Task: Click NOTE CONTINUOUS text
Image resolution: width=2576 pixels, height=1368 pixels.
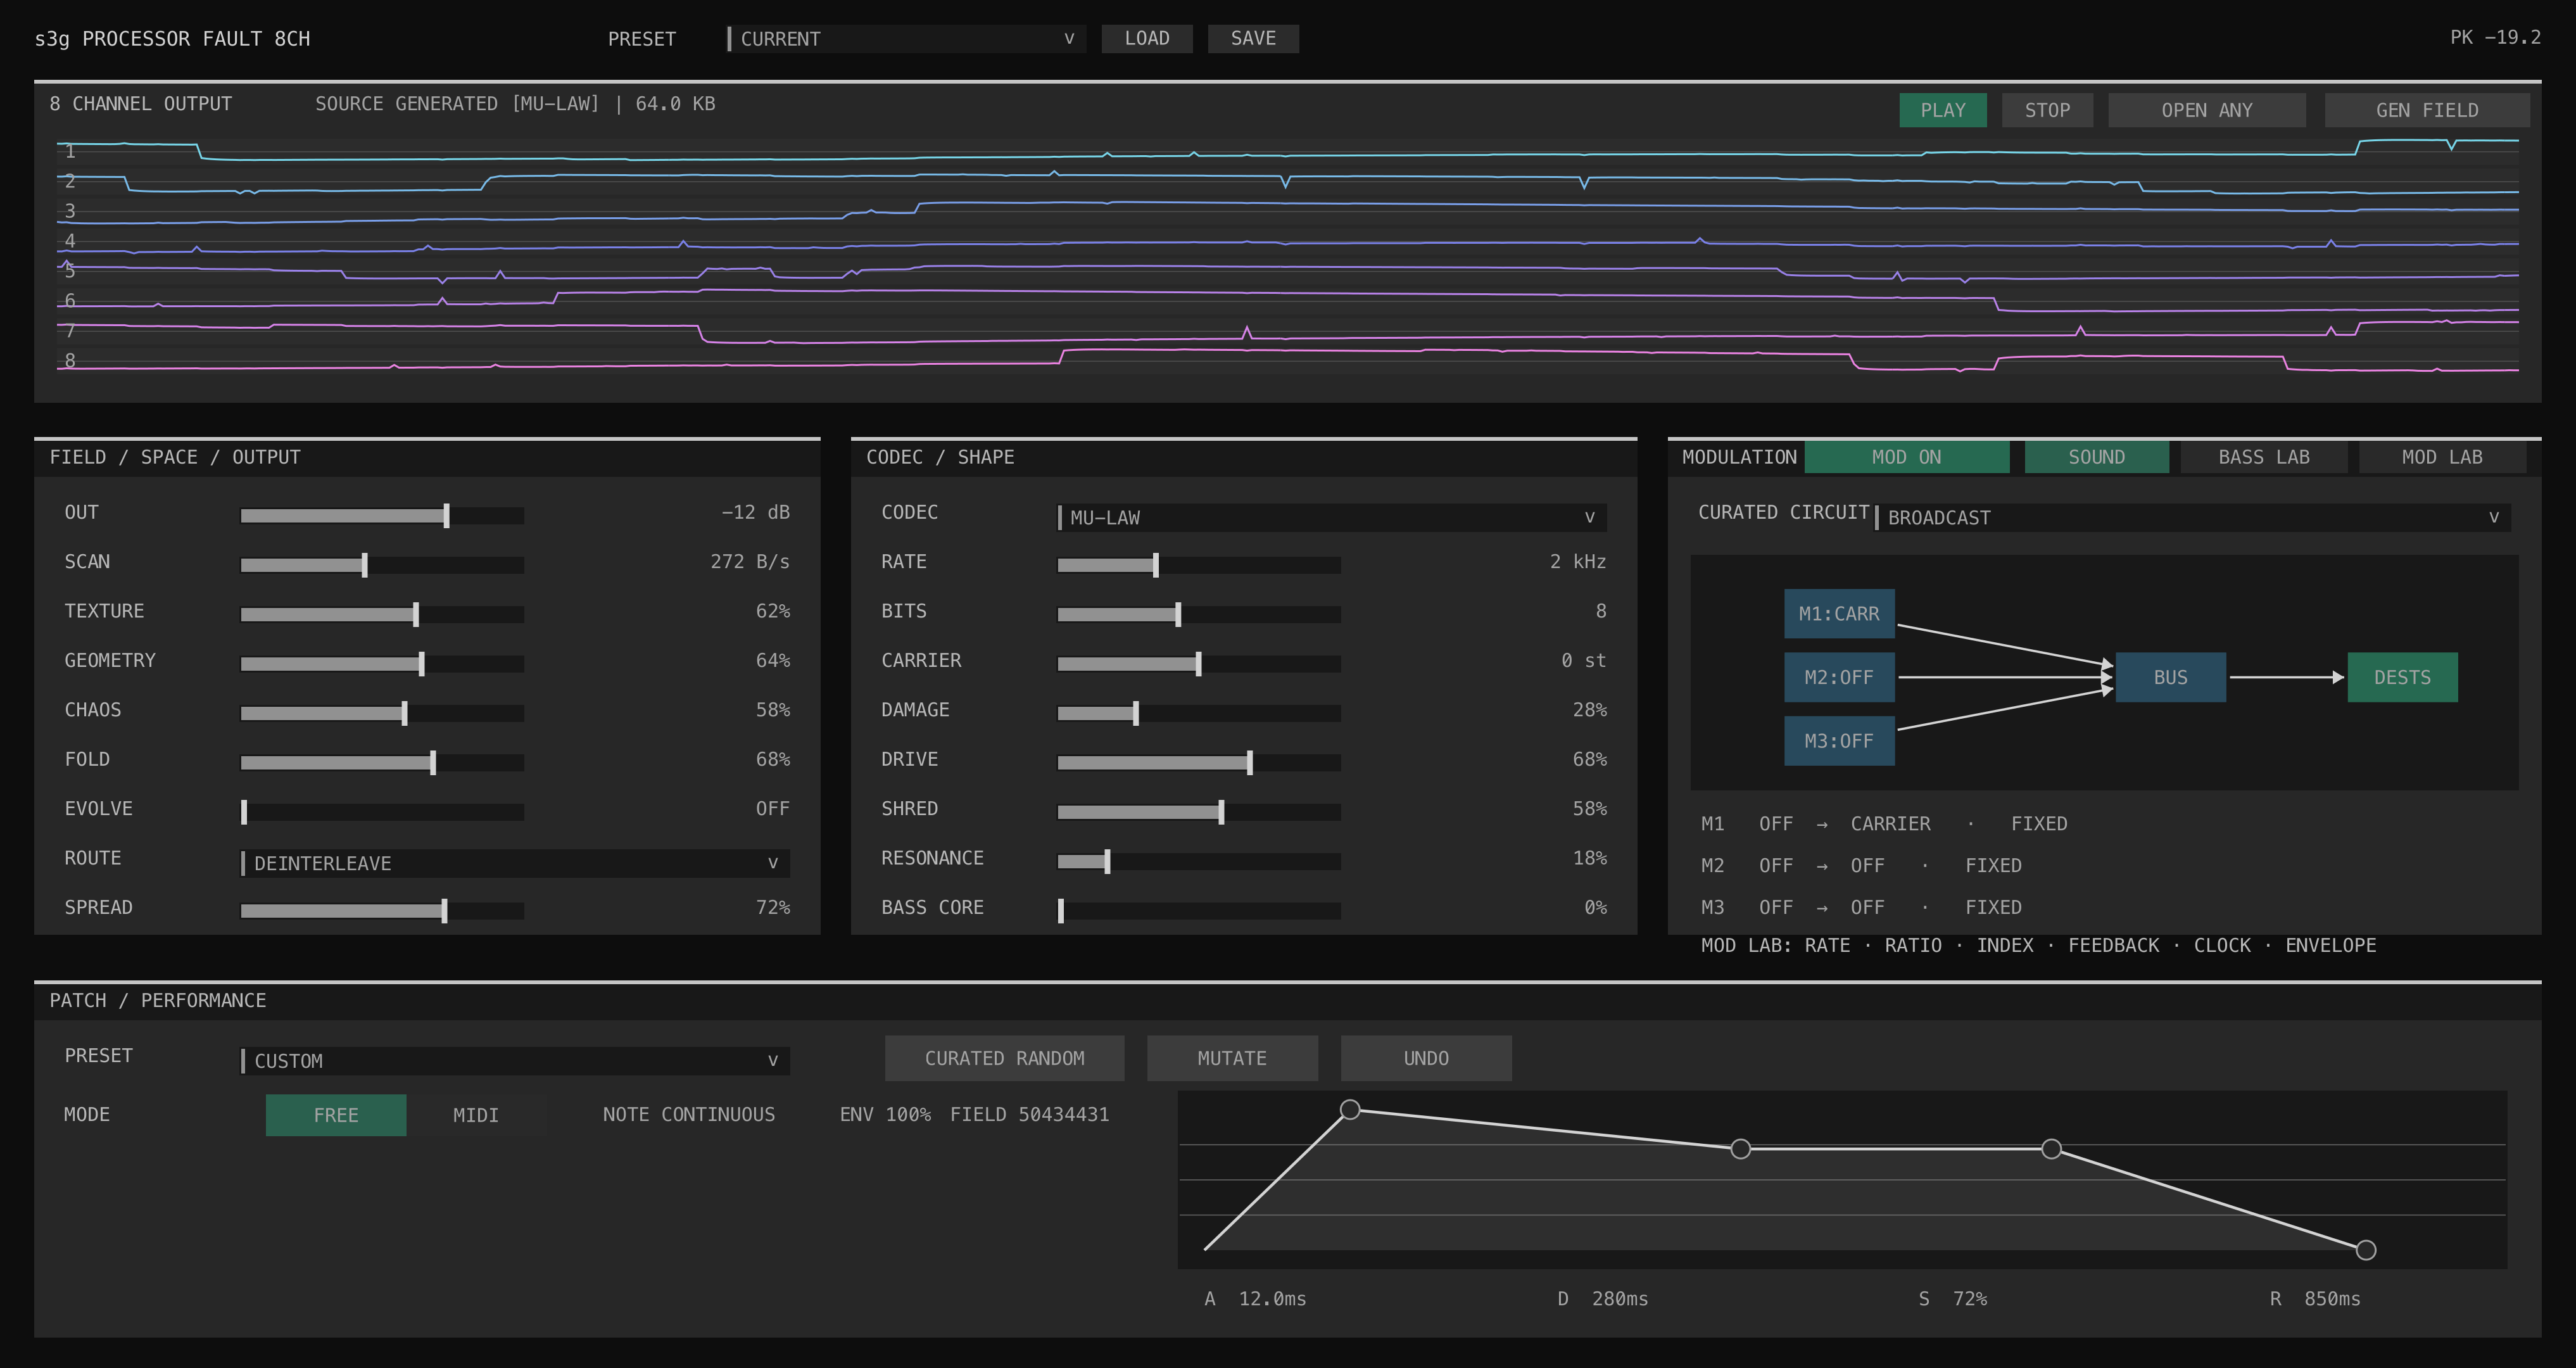Action: tap(688, 1115)
